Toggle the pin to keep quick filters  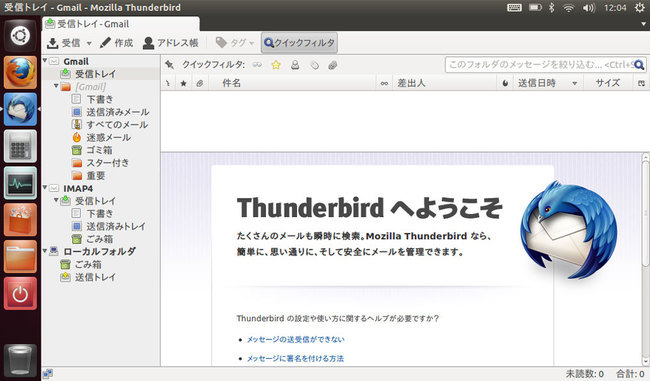169,65
